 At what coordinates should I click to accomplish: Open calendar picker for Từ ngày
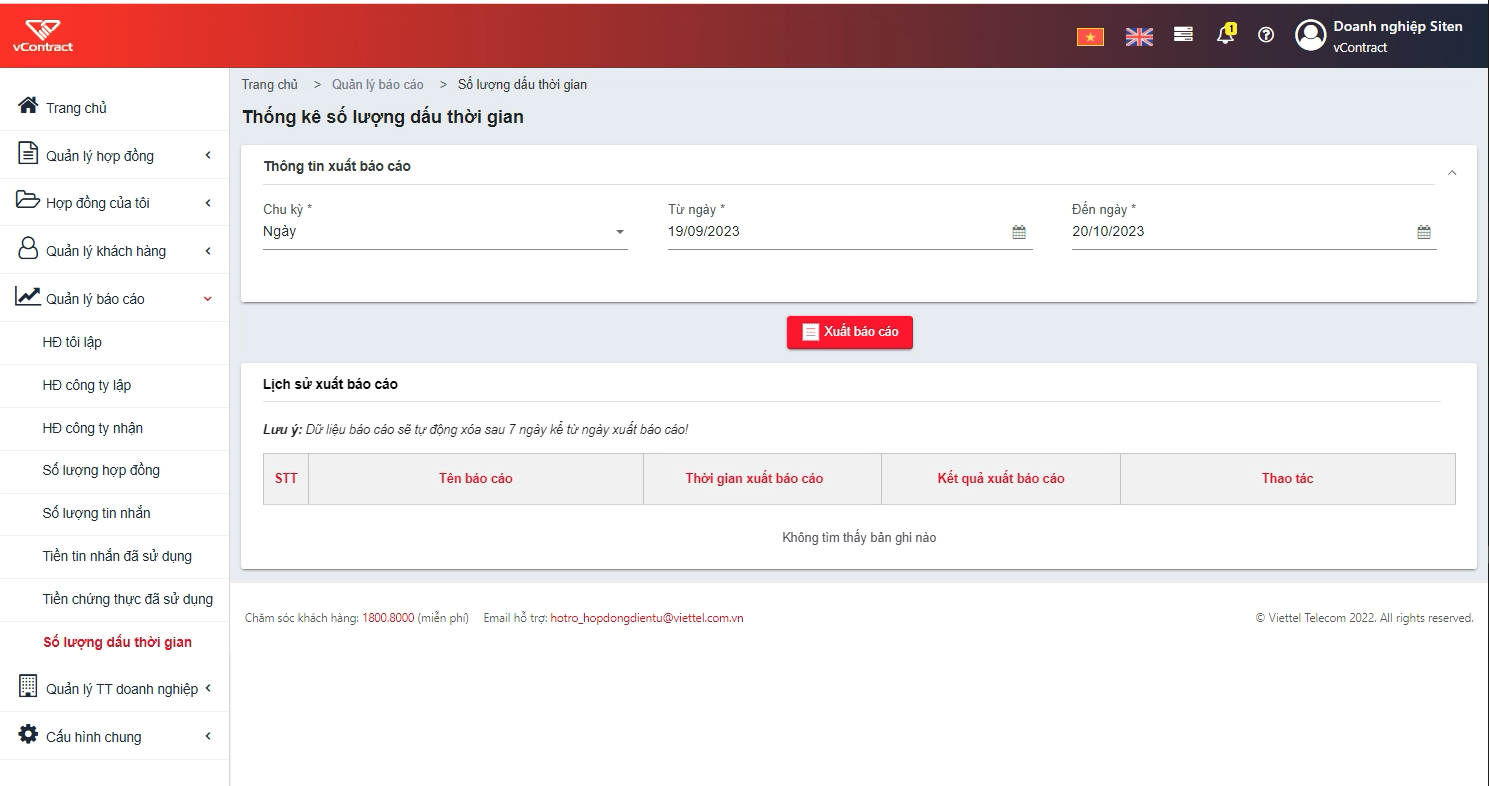tap(1019, 232)
